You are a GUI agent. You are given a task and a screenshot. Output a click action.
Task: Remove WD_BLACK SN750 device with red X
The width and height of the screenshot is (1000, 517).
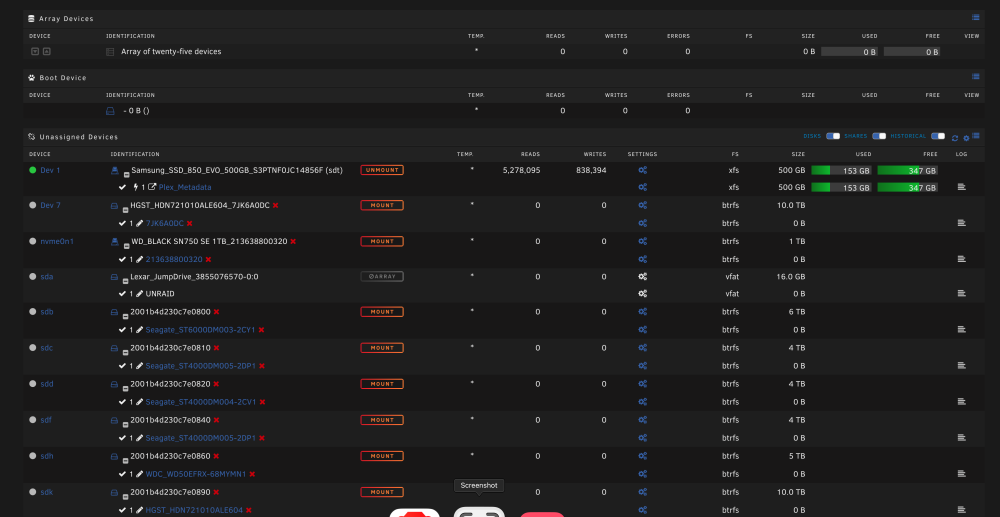[293, 242]
